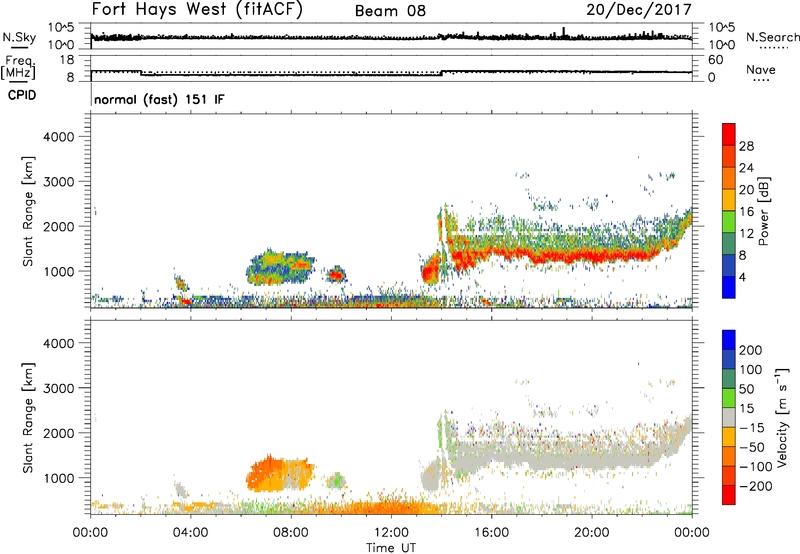Click the '04:00' time tick label
The width and height of the screenshot is (800, 554).
pyautogui.click(x=191, y=533)
